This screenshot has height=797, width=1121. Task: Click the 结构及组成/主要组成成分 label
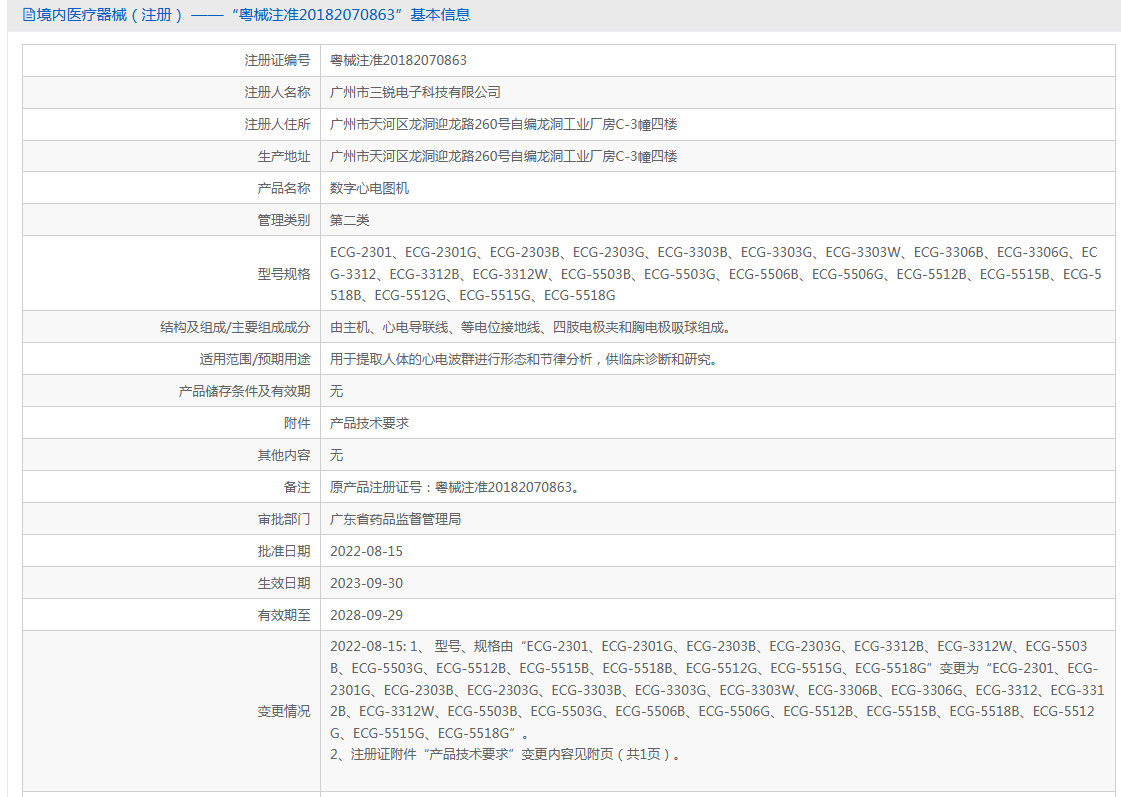point(235,327)
